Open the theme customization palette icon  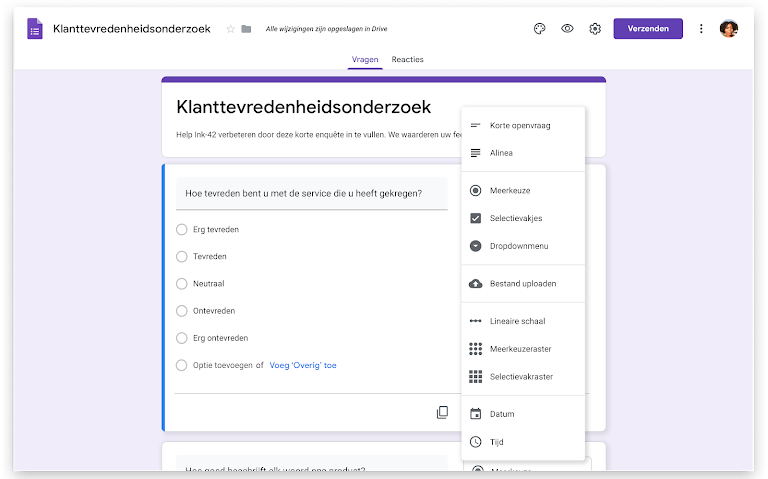click(540, 29)
